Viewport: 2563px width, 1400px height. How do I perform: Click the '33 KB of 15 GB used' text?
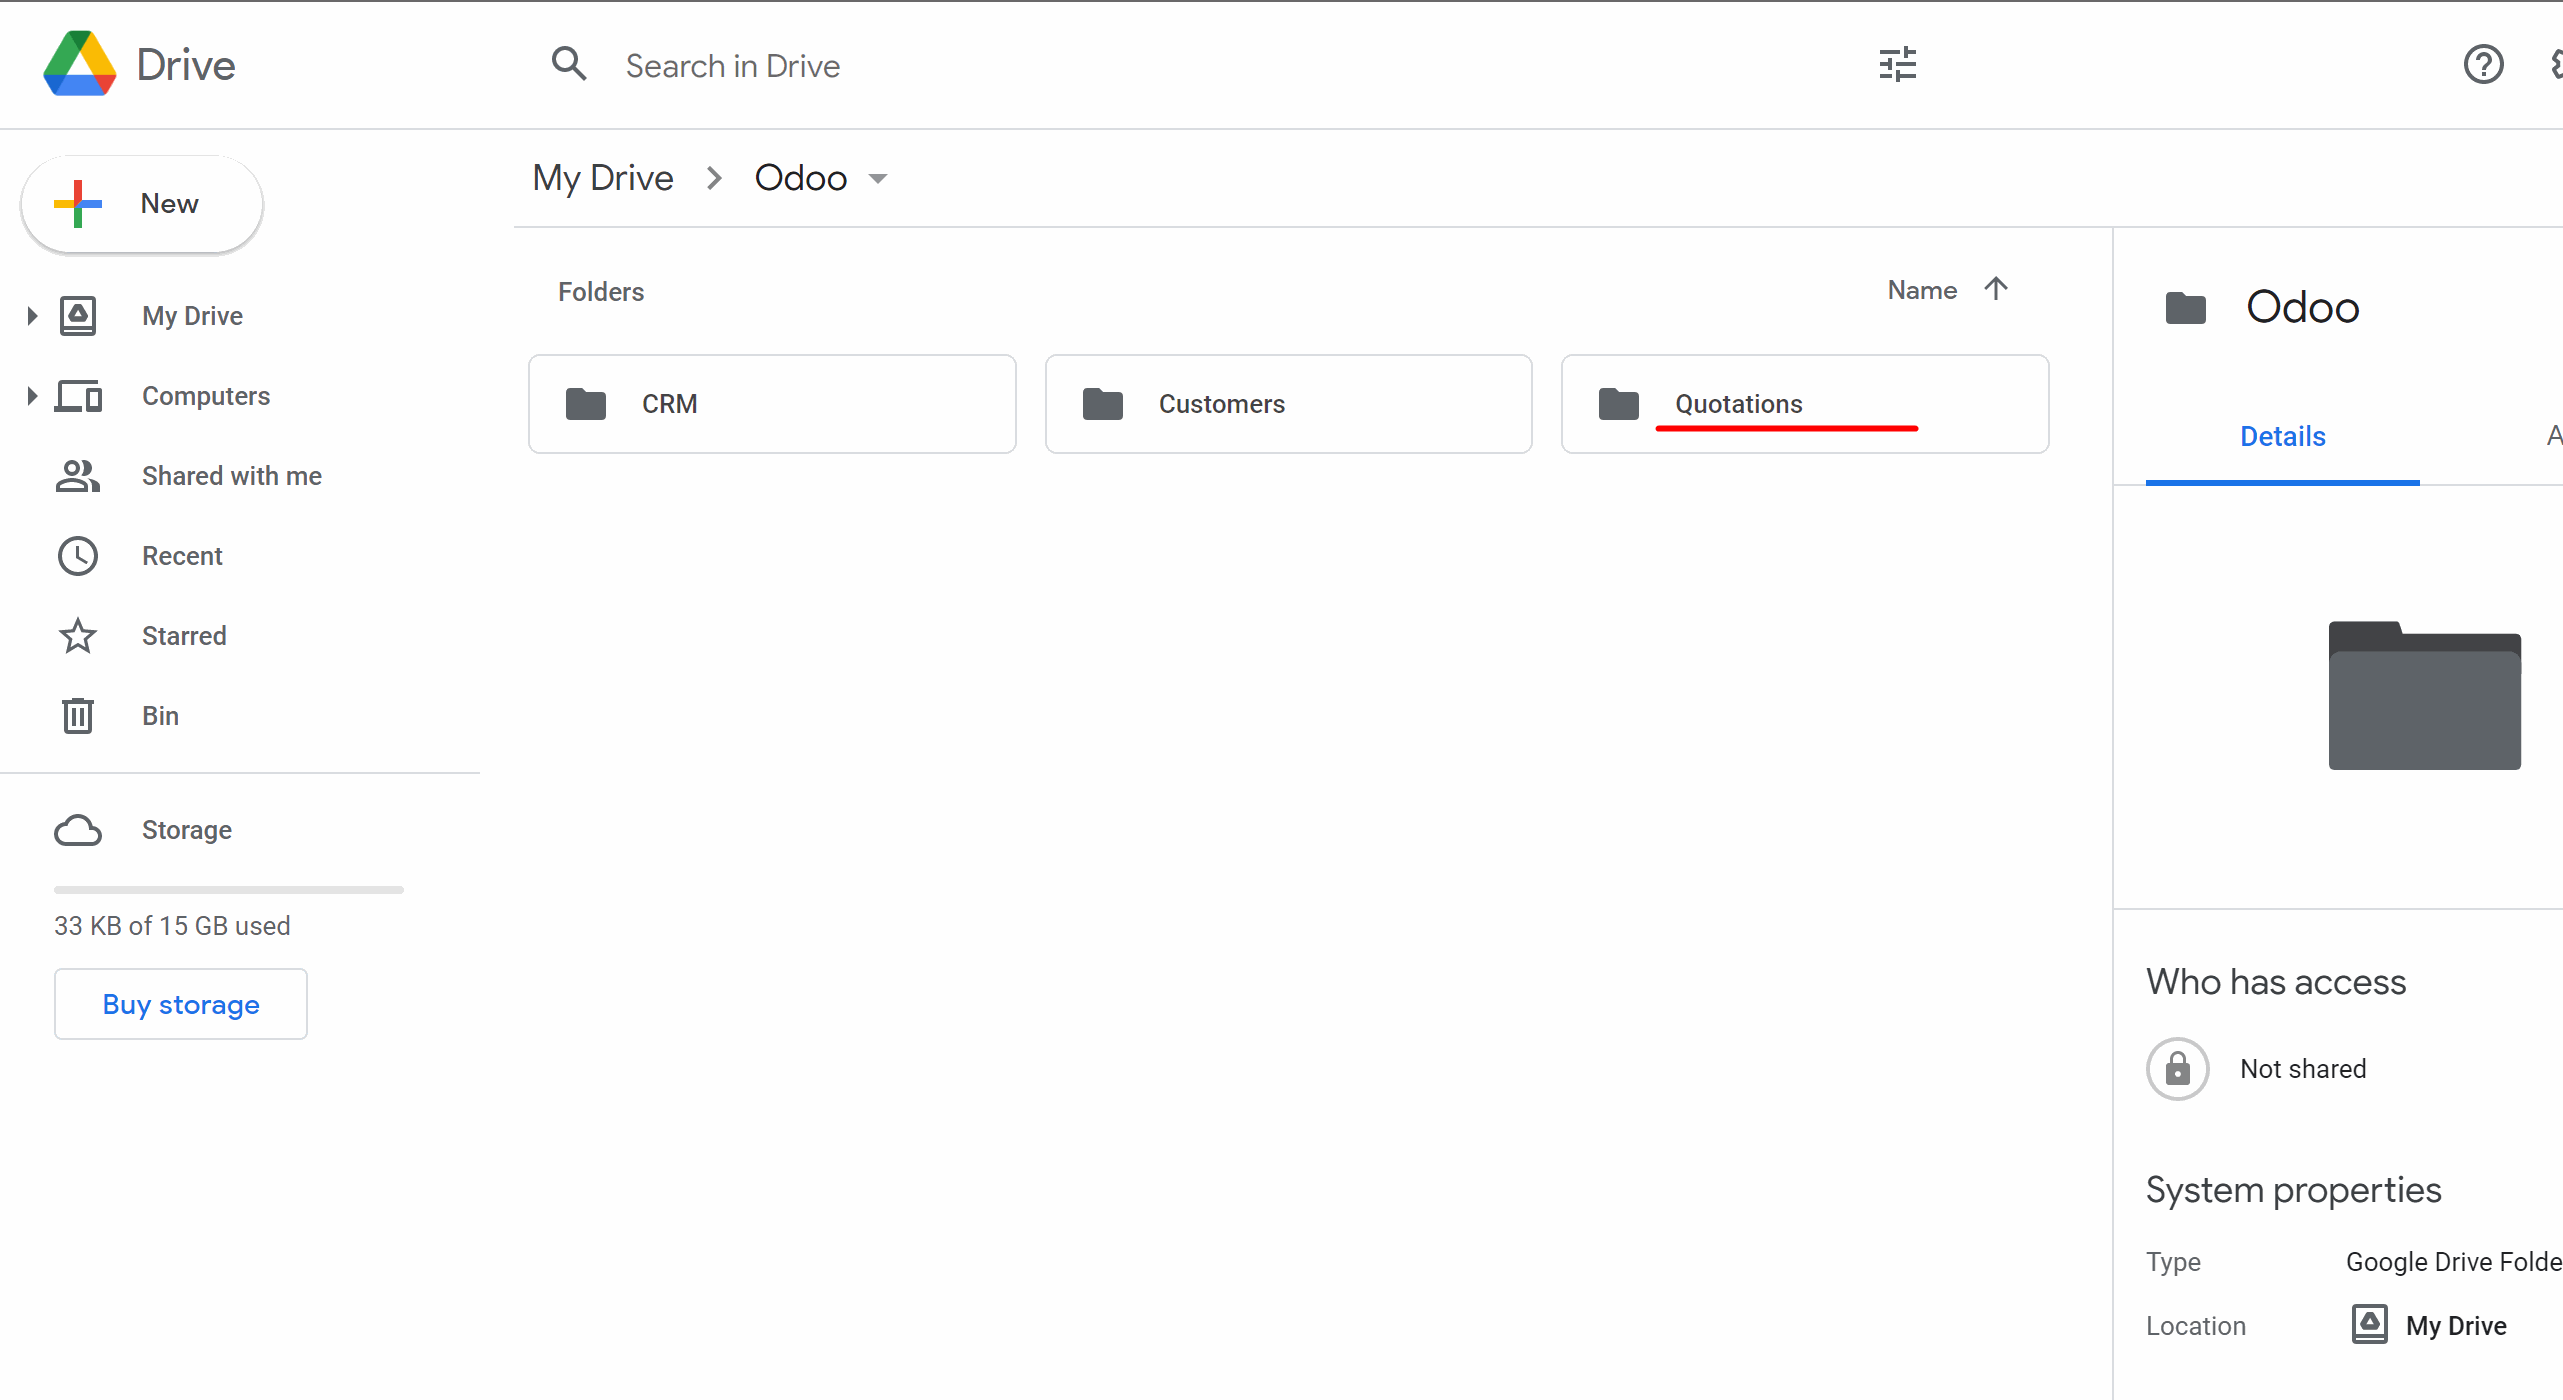click(x=172, y=926)
